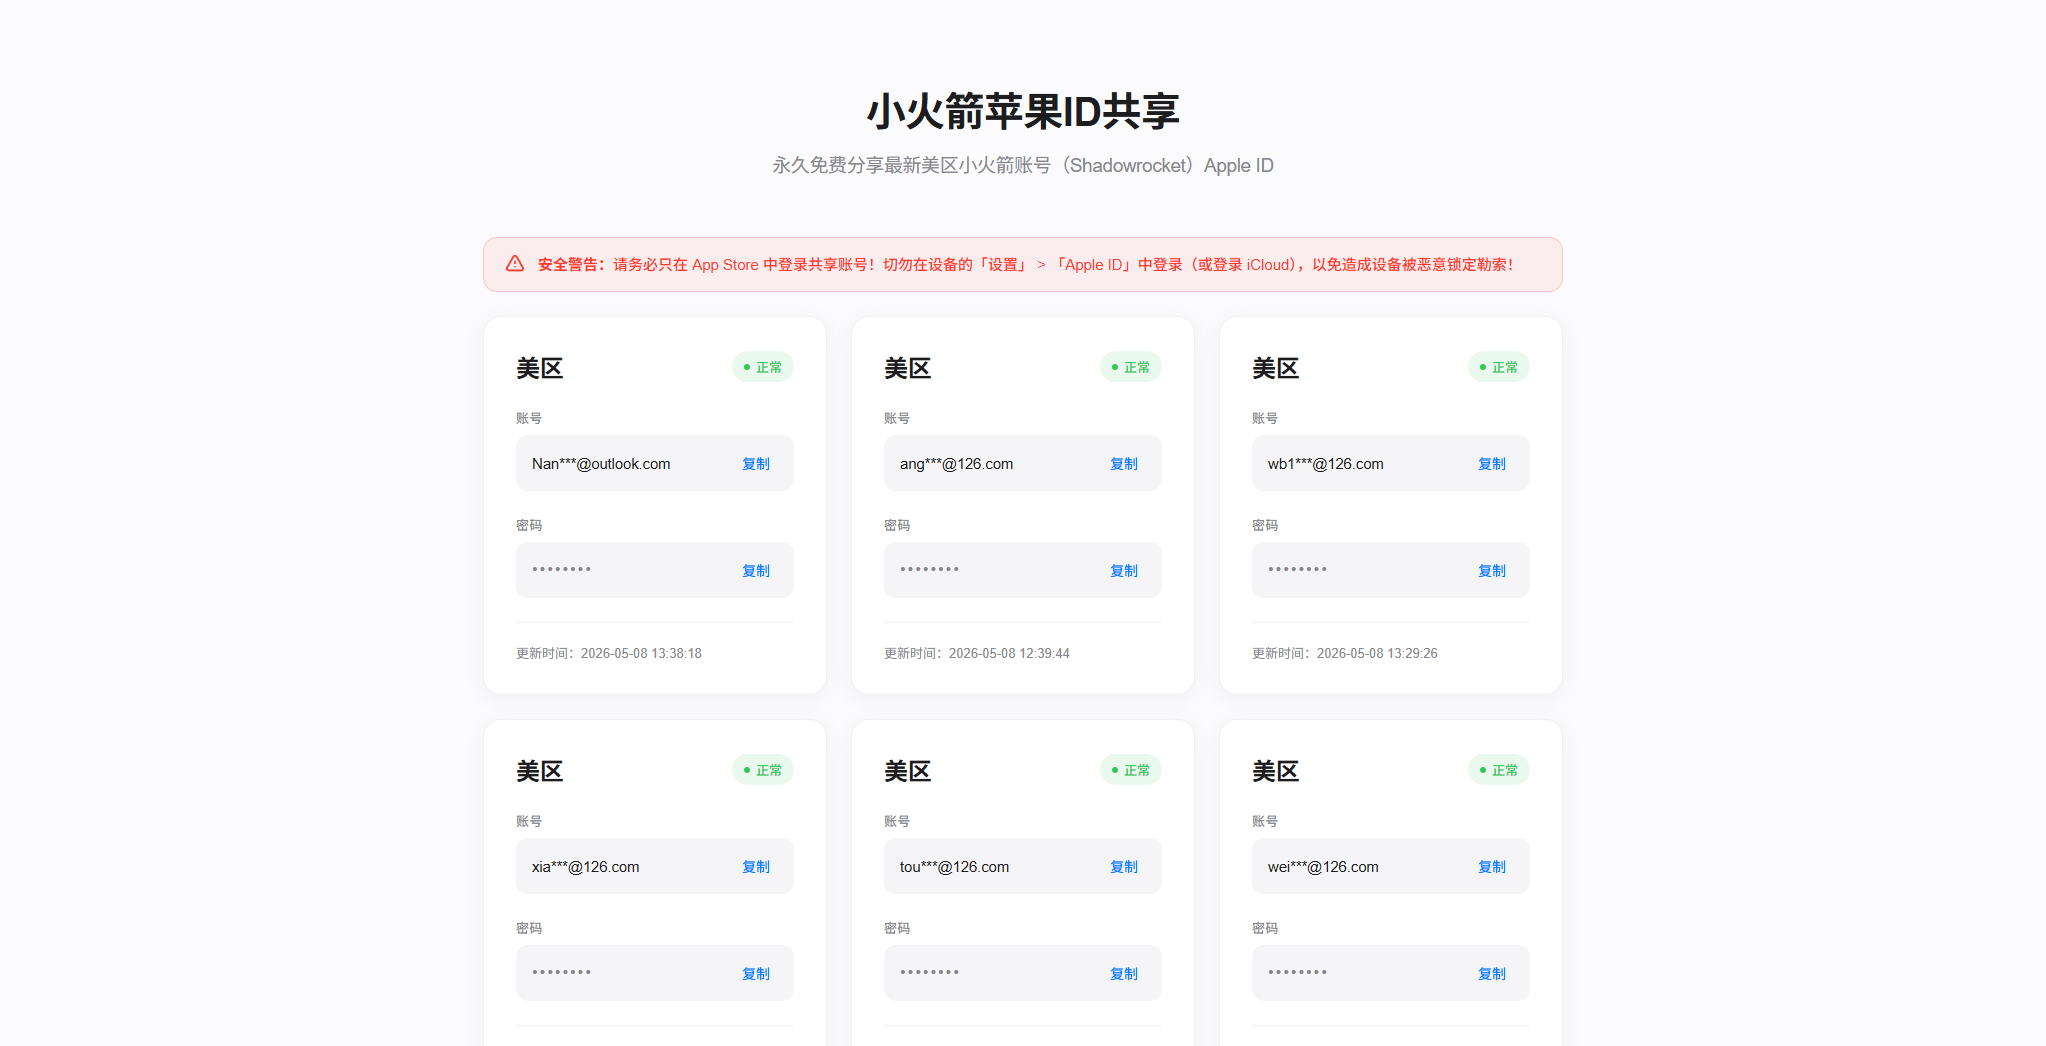Copy the wb1***@126.com account

tap(1492, 464)
